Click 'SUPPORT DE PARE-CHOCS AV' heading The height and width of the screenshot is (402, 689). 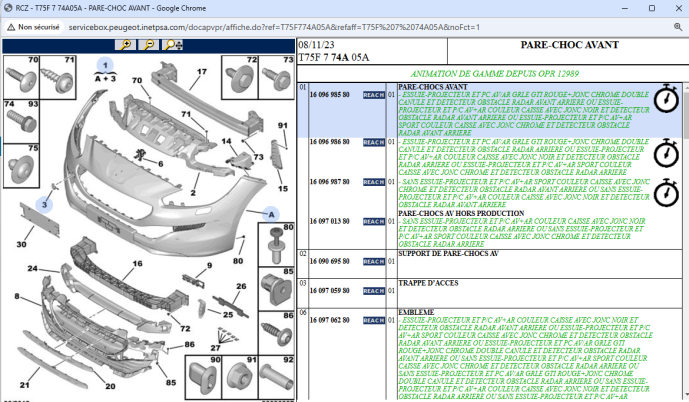[448, 254]
